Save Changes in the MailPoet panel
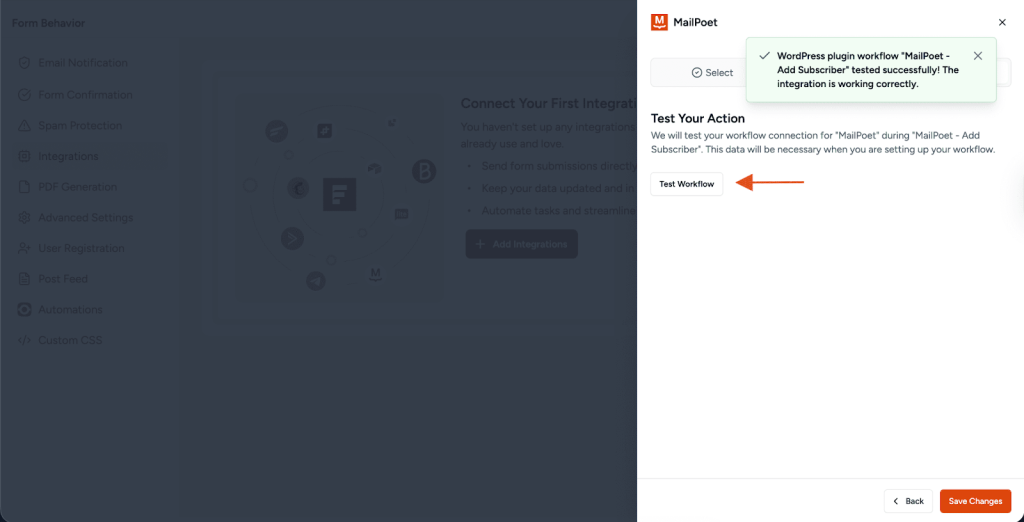 [x=975, y=501]
